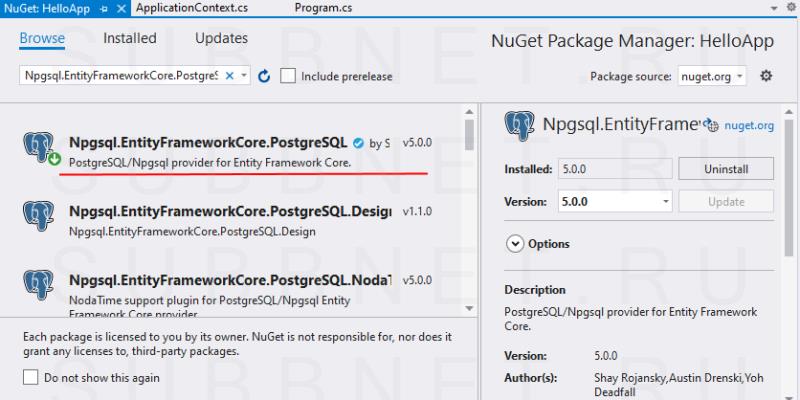800x400 pixels.
Task: Check Do not show this again
Action: click(x=30, y=378)
